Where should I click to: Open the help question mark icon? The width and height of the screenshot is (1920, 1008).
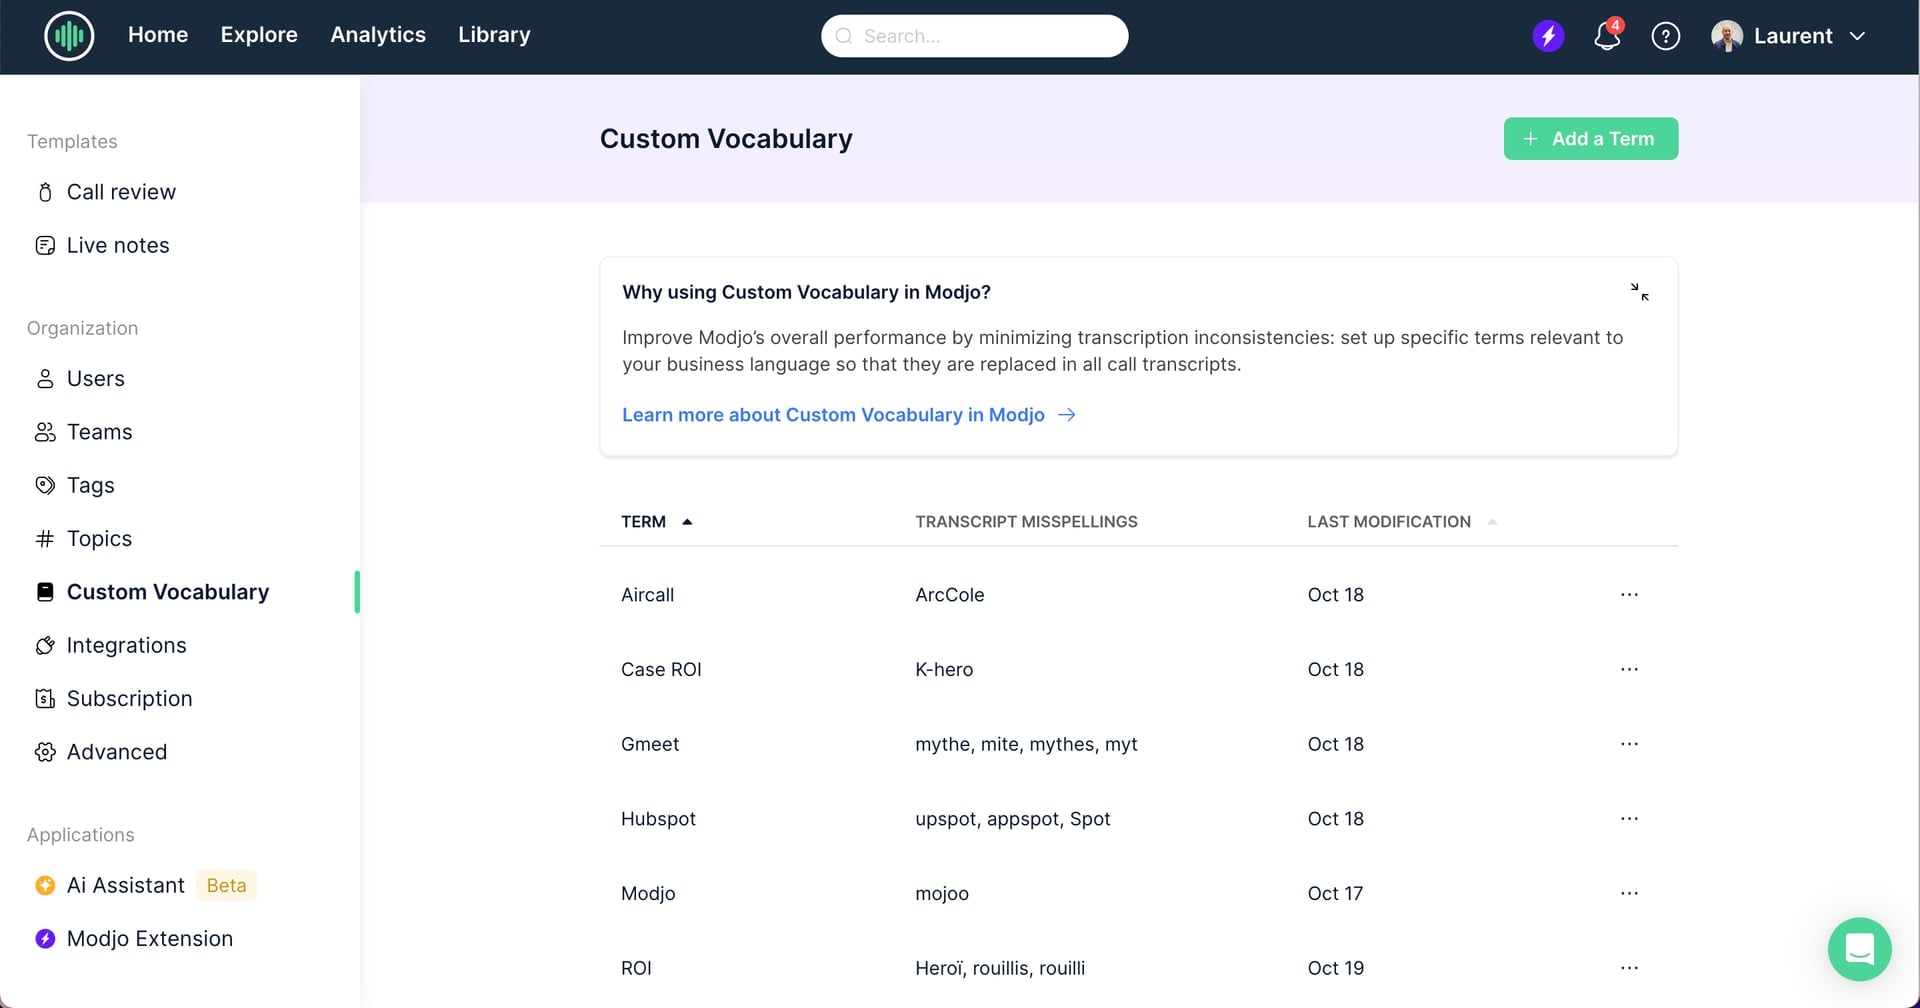(1665, 36)
